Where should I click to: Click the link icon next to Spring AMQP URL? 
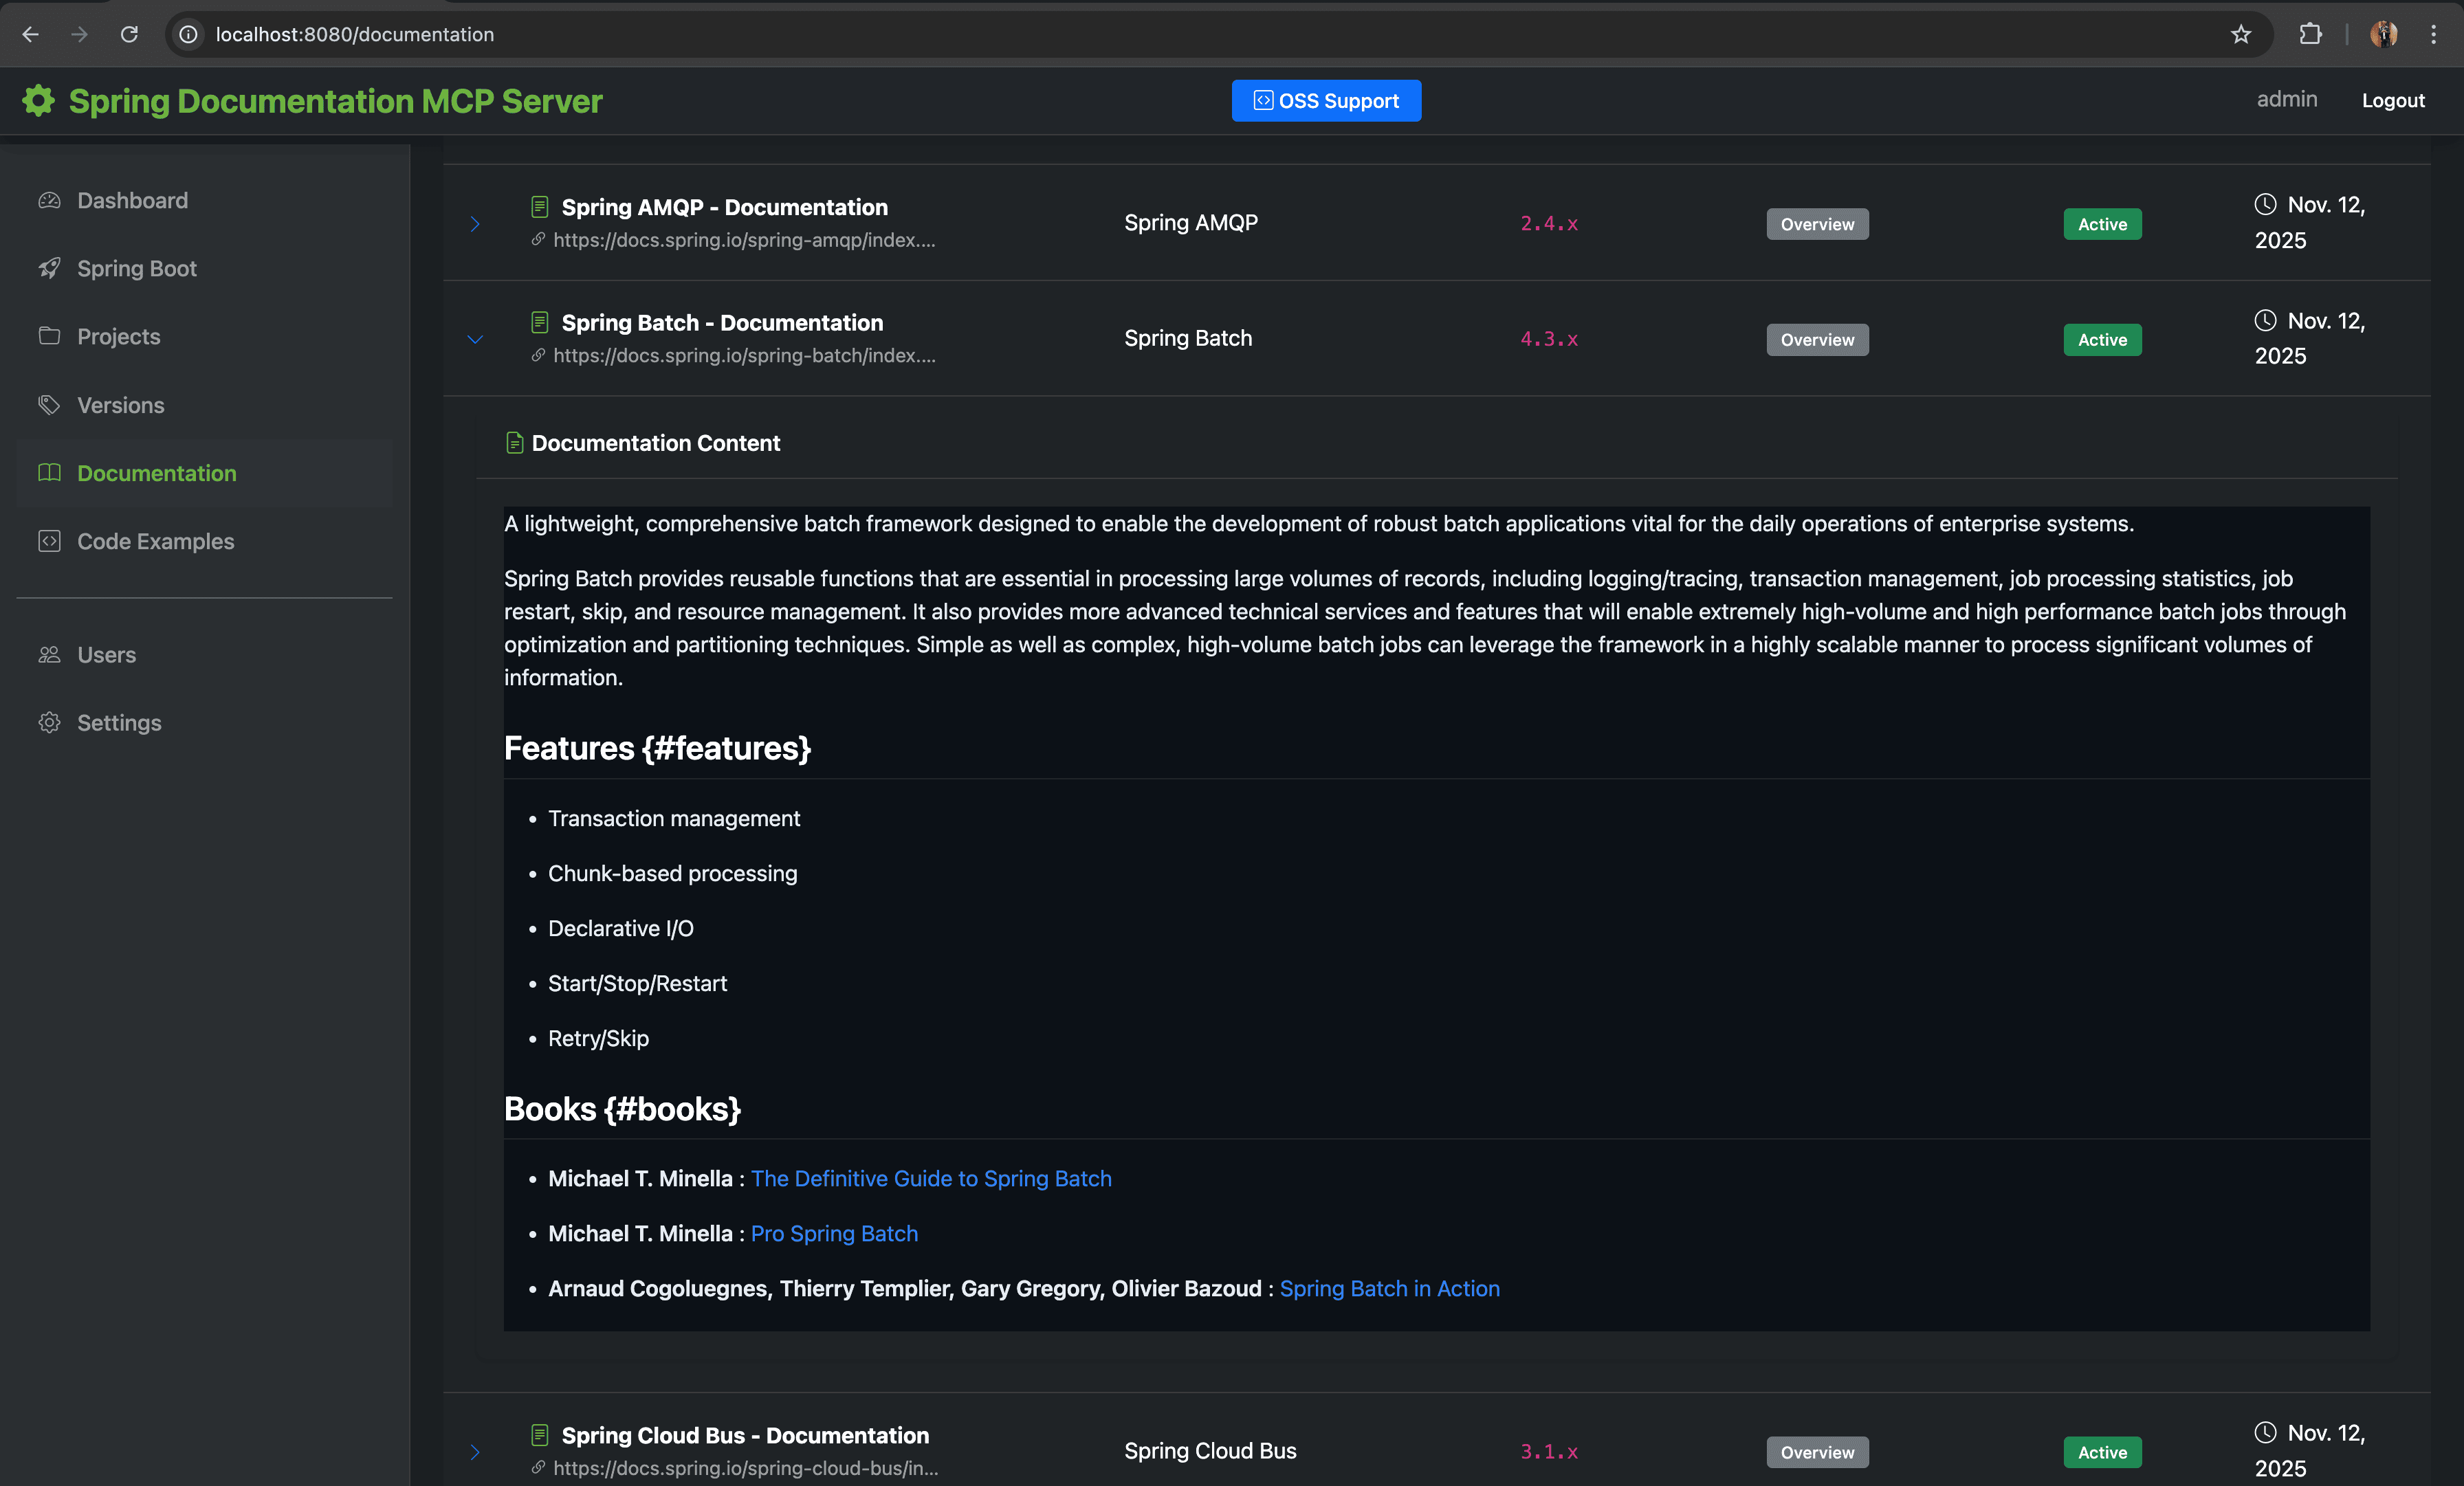(538, 240)
